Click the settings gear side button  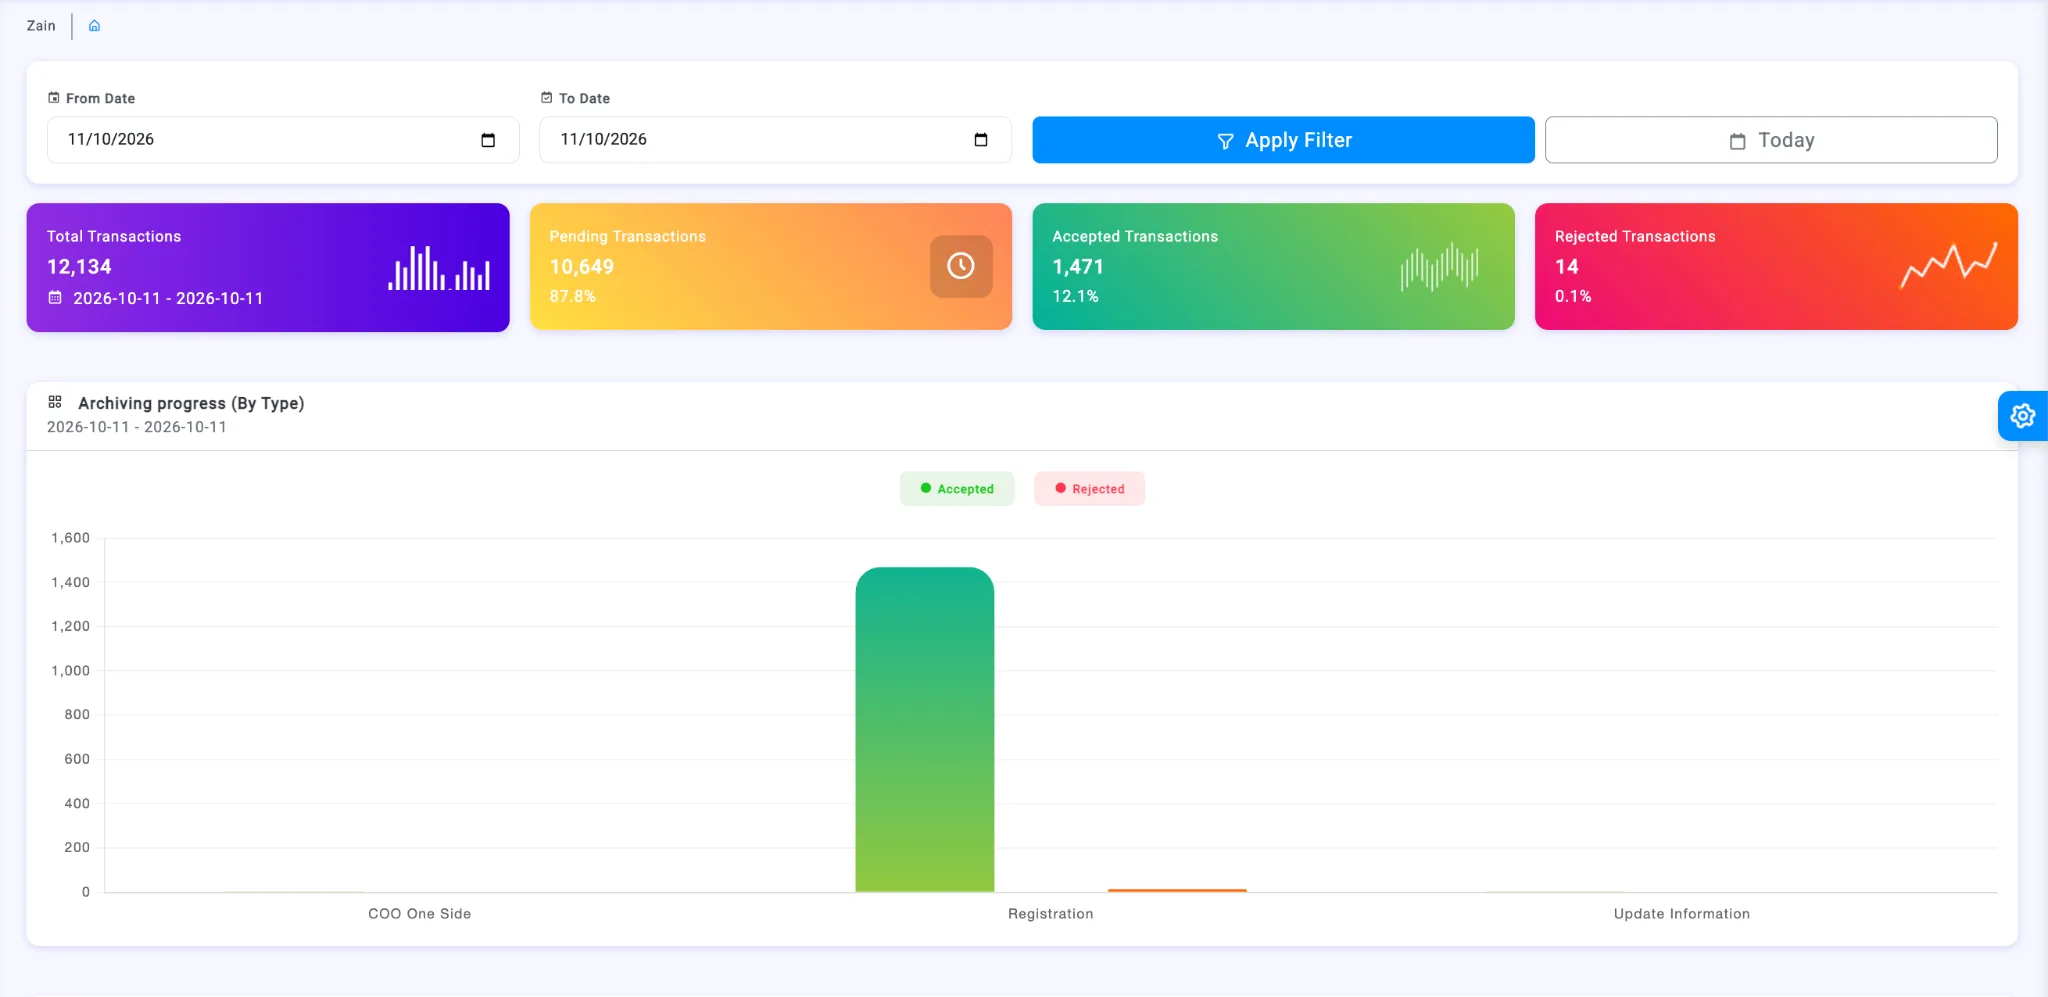pyautogui.click(x=2023, y=416)
